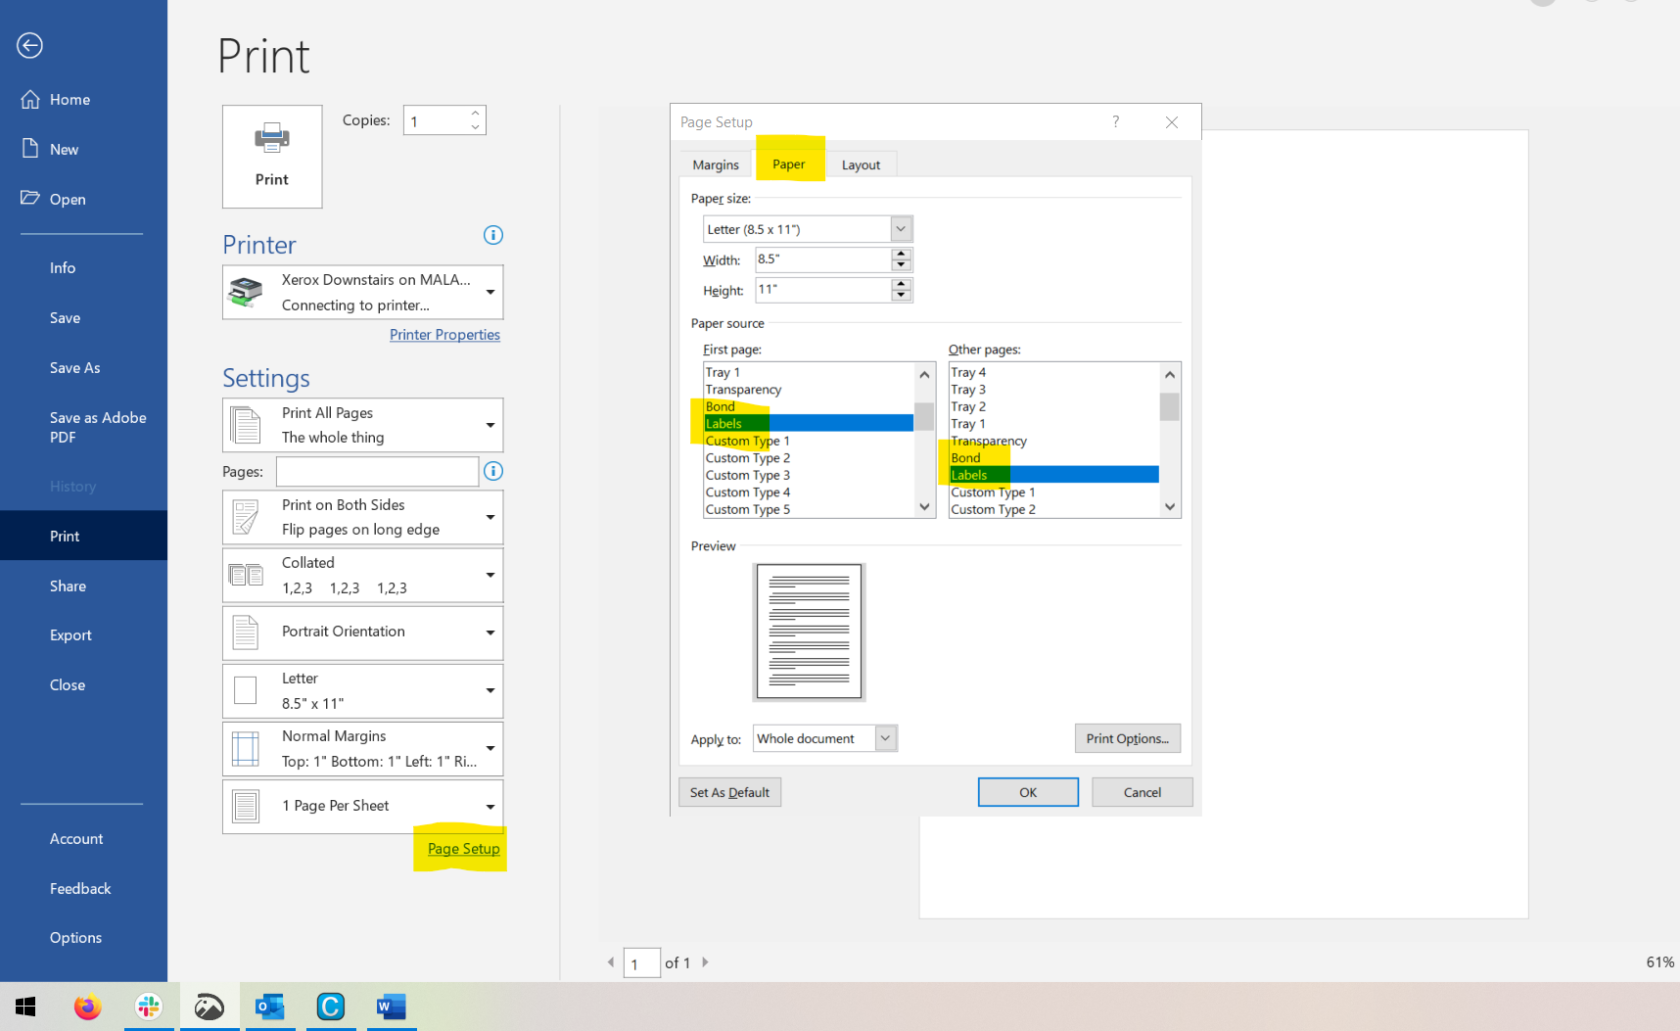The height and width of the screenshot is (1031, 1680).
Task: Open Word from the taskbar
Action: point(391,1006)
